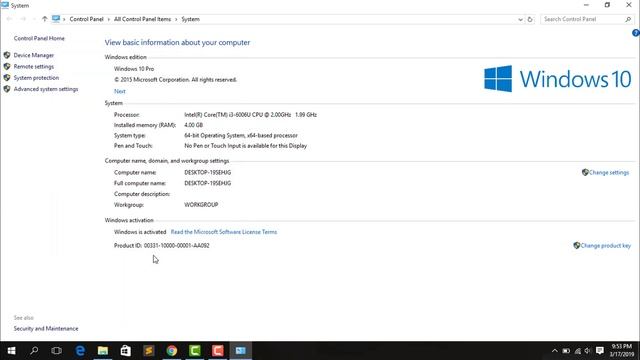This screenshot has height=360, width=640.
Task: Open Security and Maintenance link
Action: [46, 329]
